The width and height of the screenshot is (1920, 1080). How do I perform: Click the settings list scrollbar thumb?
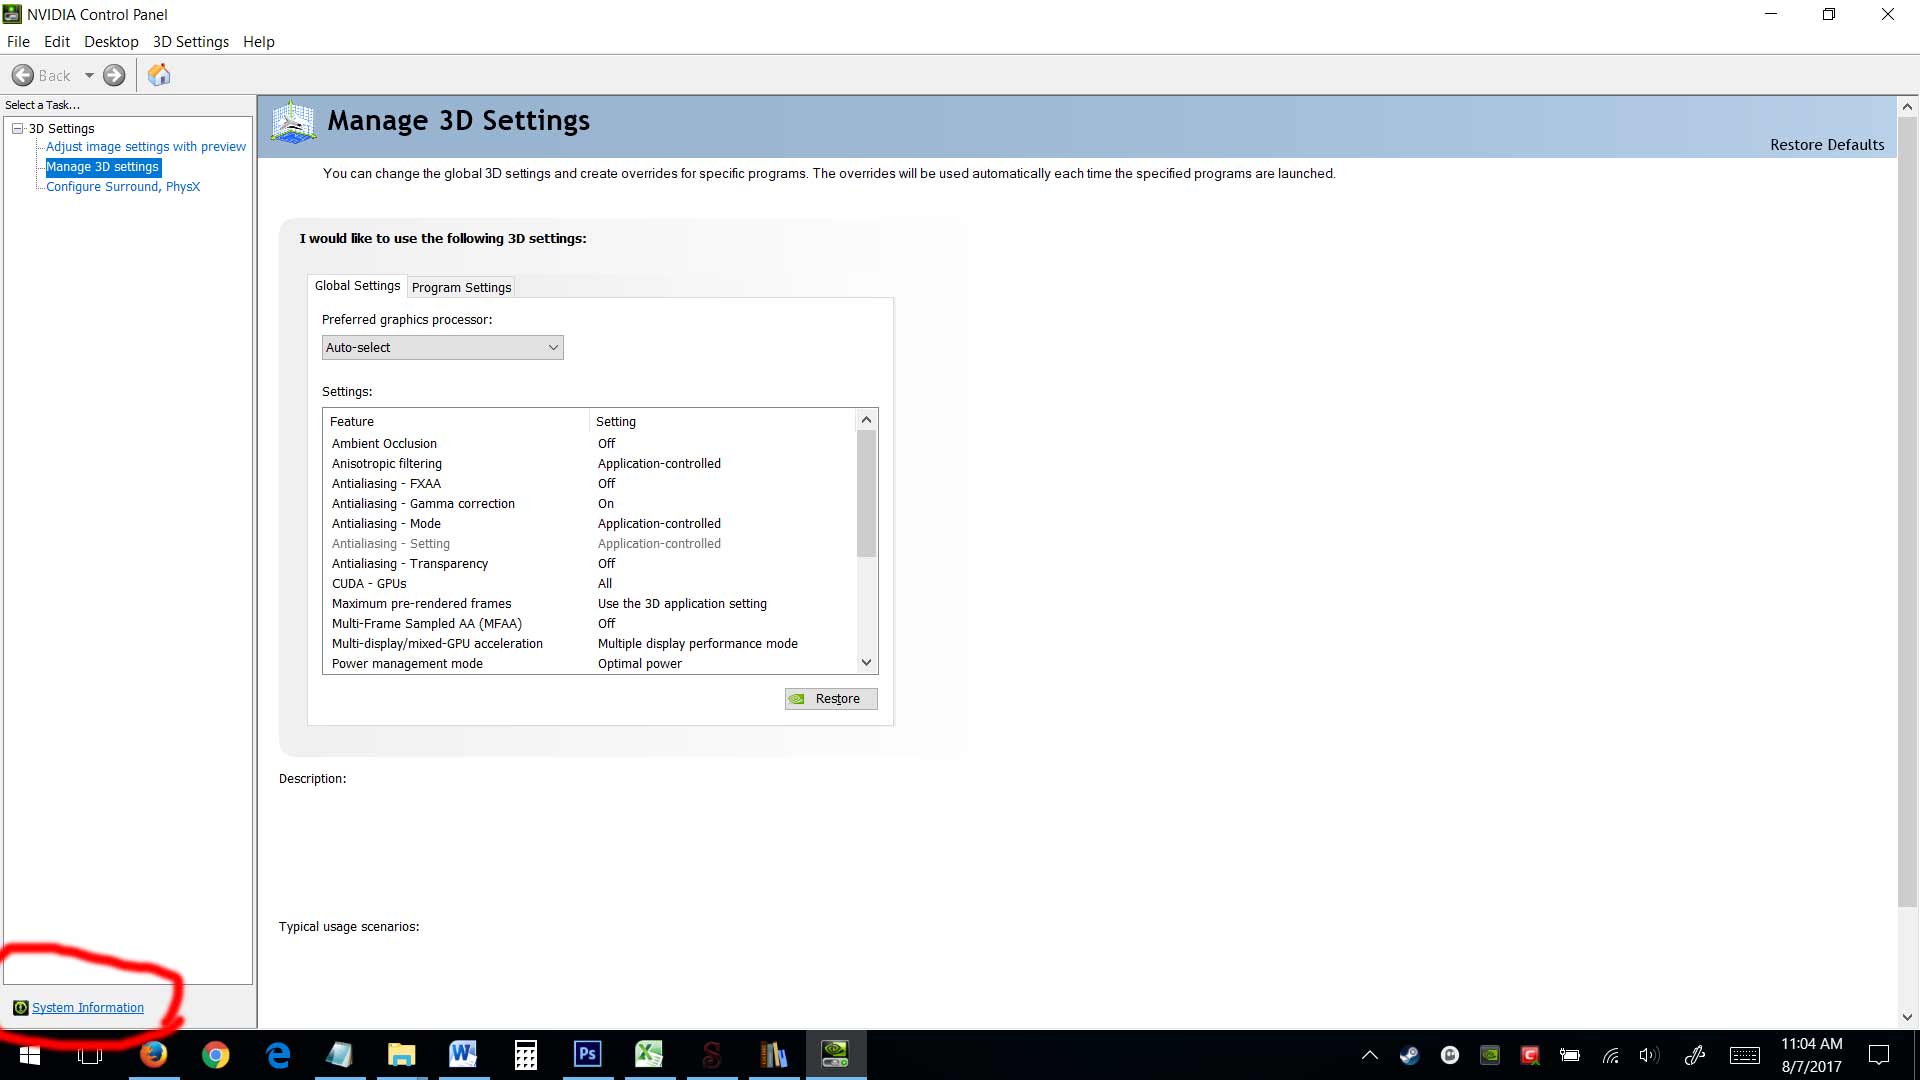(867, 494)
